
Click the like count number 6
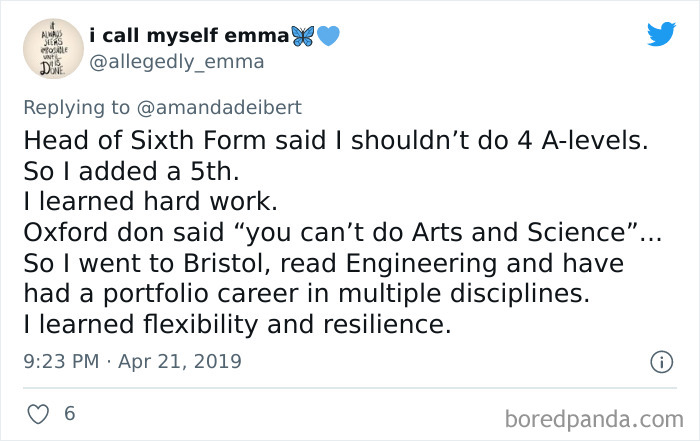pos(70,412)
